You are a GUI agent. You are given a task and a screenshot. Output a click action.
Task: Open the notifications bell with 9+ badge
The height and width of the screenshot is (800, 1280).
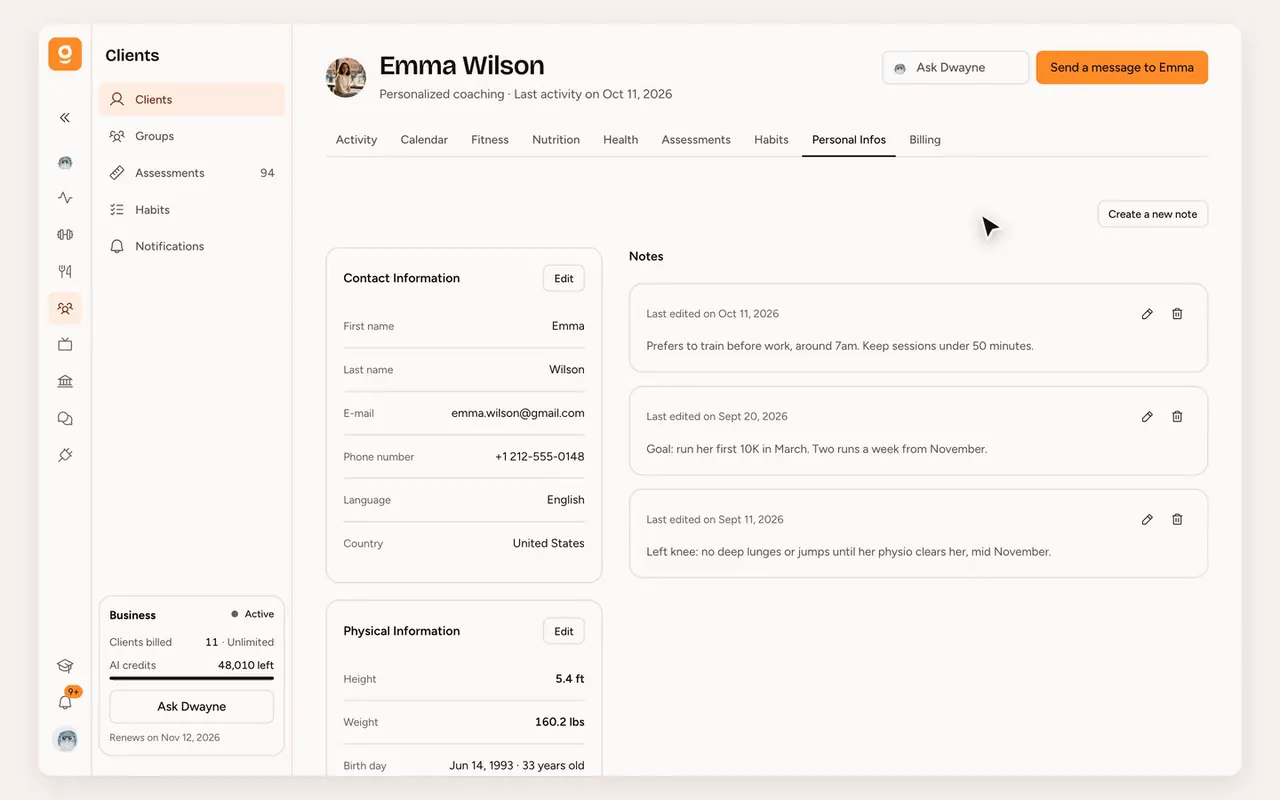pyautogui.click(x=66, y=701)
